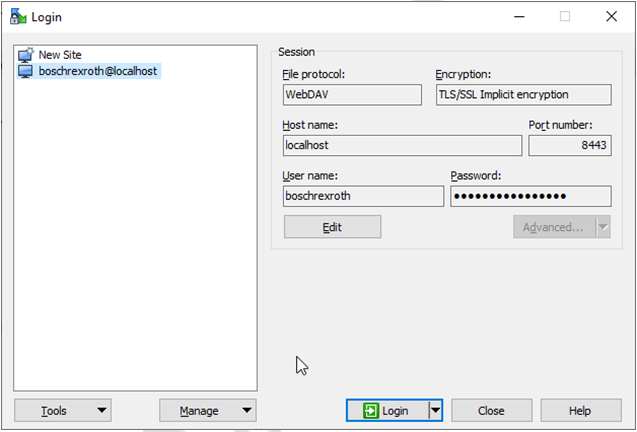Viewport: 637px width, 432px height.
Task: Click the green Login arrow icon
Action: click(371, 410)
